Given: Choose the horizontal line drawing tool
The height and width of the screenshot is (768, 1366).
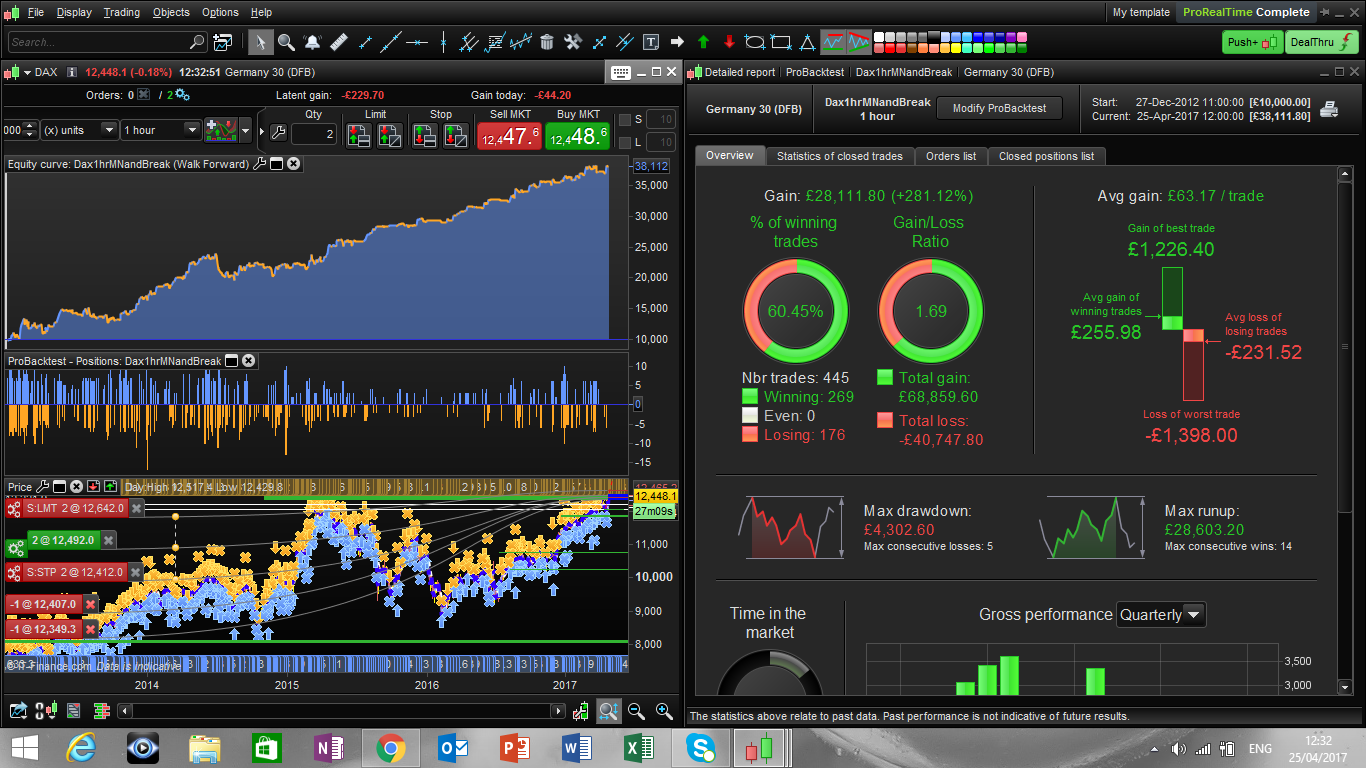Looking at the screenshot, I should point(416,42).
